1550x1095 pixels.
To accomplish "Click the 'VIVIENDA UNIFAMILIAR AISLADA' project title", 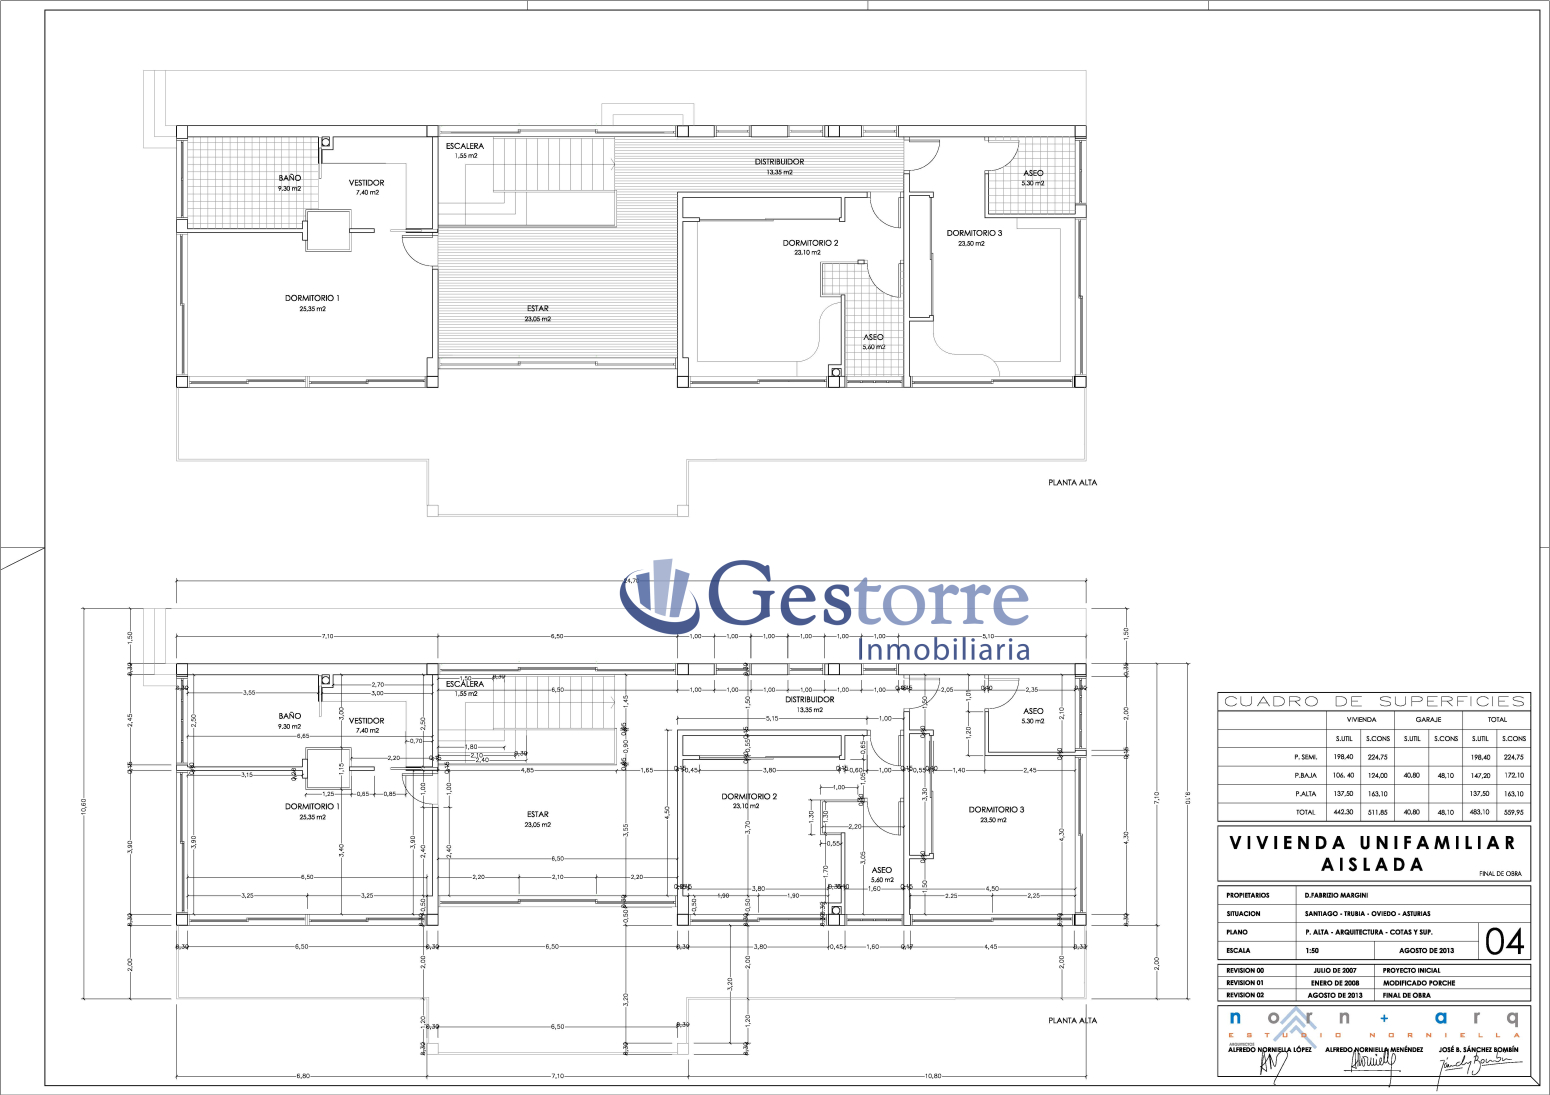I will 1372,853.
